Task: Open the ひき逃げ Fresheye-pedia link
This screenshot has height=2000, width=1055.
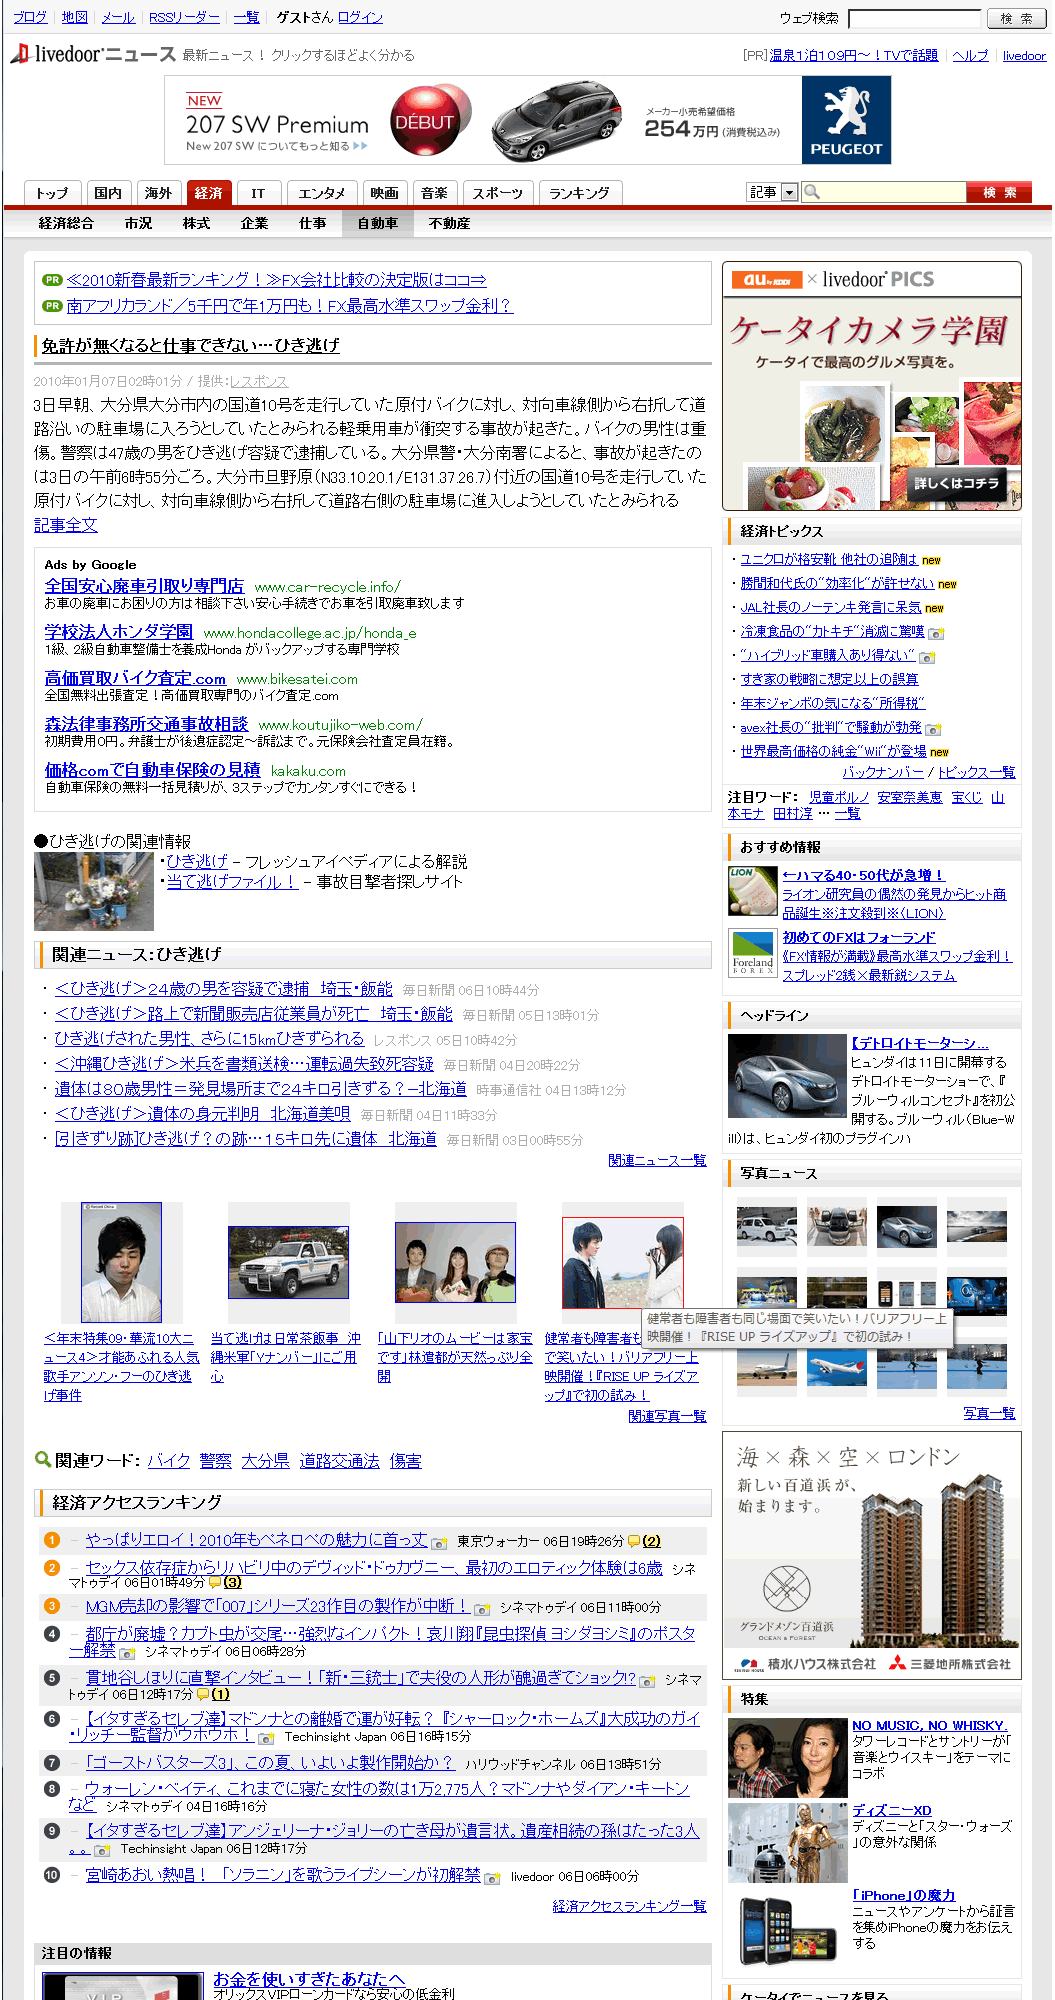Action: tap(197, 861)
